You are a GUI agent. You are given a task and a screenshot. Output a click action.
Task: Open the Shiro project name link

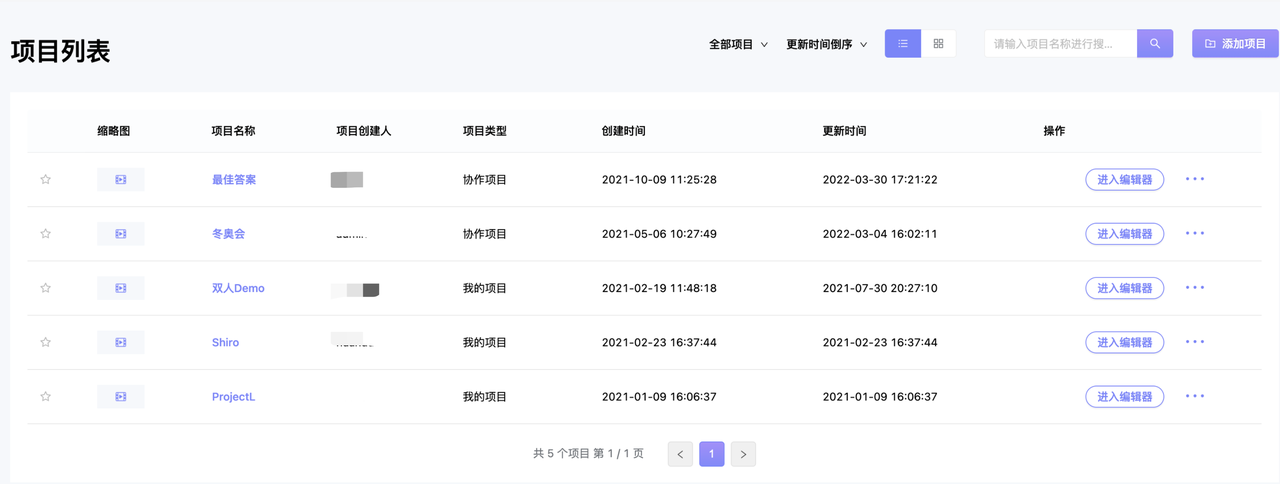(225, 342)
